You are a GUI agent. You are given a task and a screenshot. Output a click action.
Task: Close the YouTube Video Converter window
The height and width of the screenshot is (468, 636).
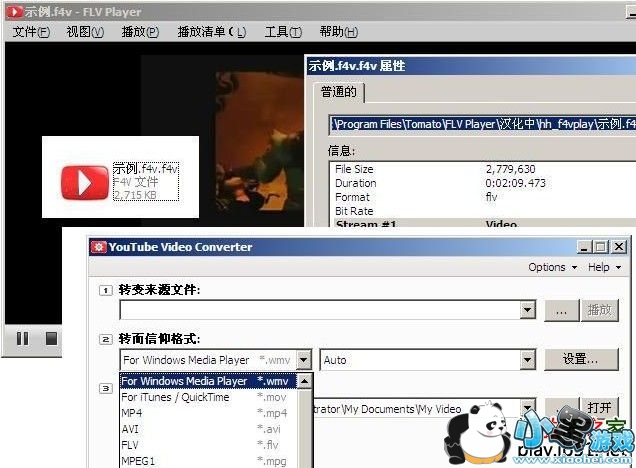click(x=619, y=247)
